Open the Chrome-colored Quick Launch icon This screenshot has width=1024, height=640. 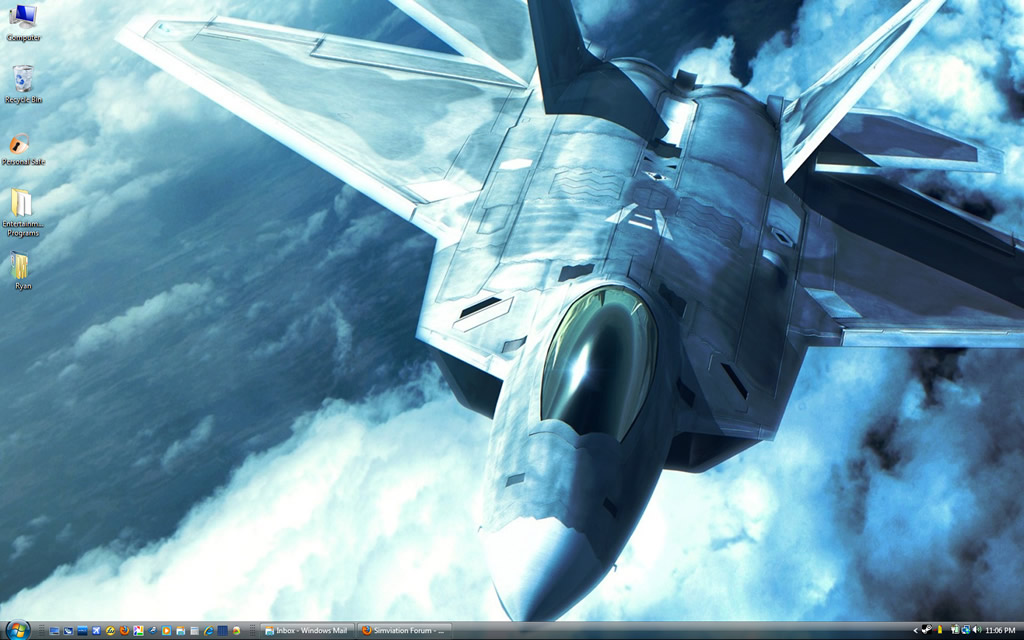pos(236,630)
